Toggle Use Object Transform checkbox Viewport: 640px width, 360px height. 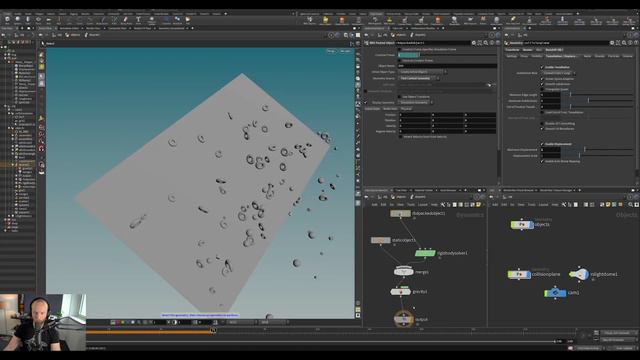(400, 97)
